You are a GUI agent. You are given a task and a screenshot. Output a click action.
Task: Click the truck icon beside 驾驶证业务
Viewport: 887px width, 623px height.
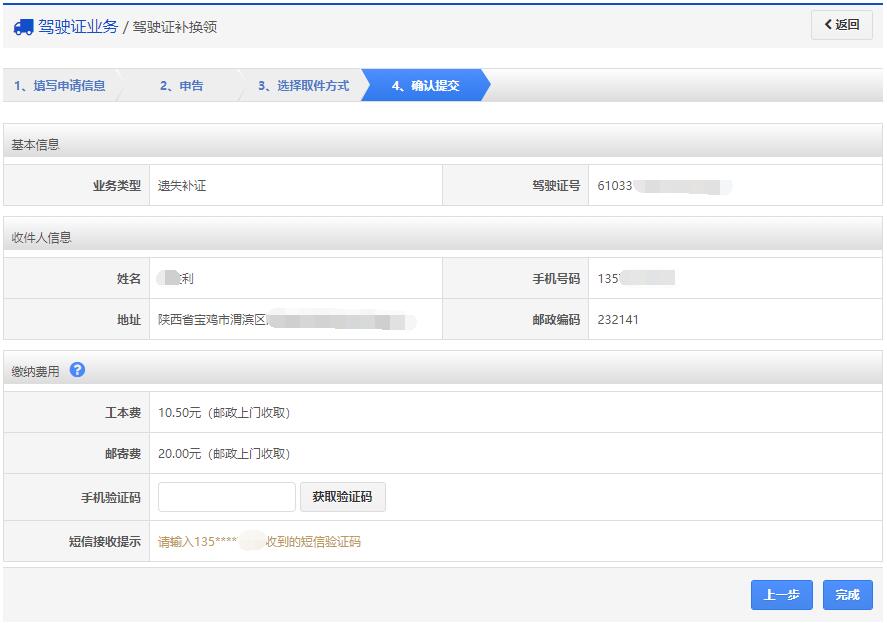tap(22, 27)
